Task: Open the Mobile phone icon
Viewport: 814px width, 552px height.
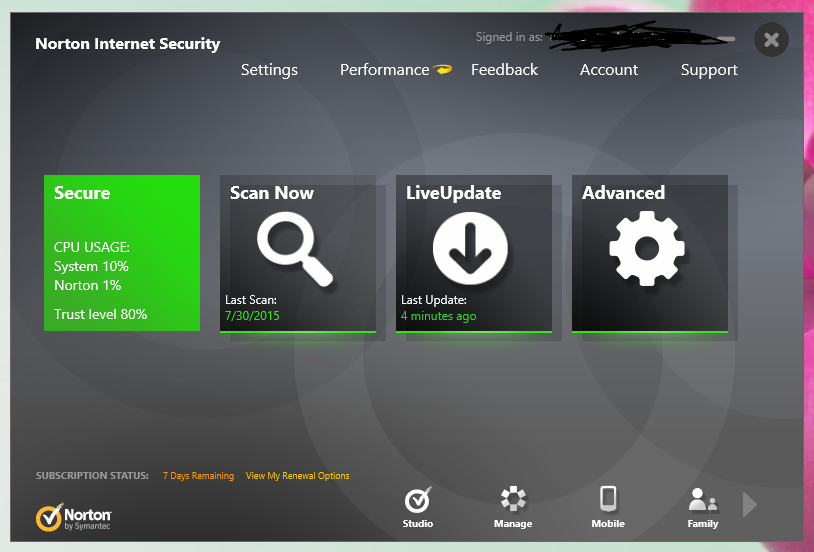Action: pyautogui.click(x=608, y=507)
